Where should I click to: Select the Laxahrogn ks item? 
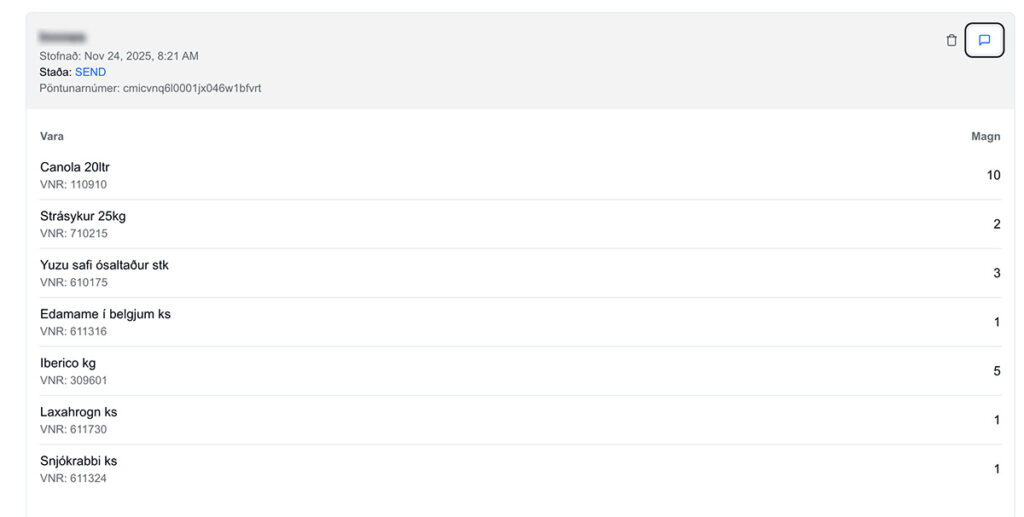[78, 412]
